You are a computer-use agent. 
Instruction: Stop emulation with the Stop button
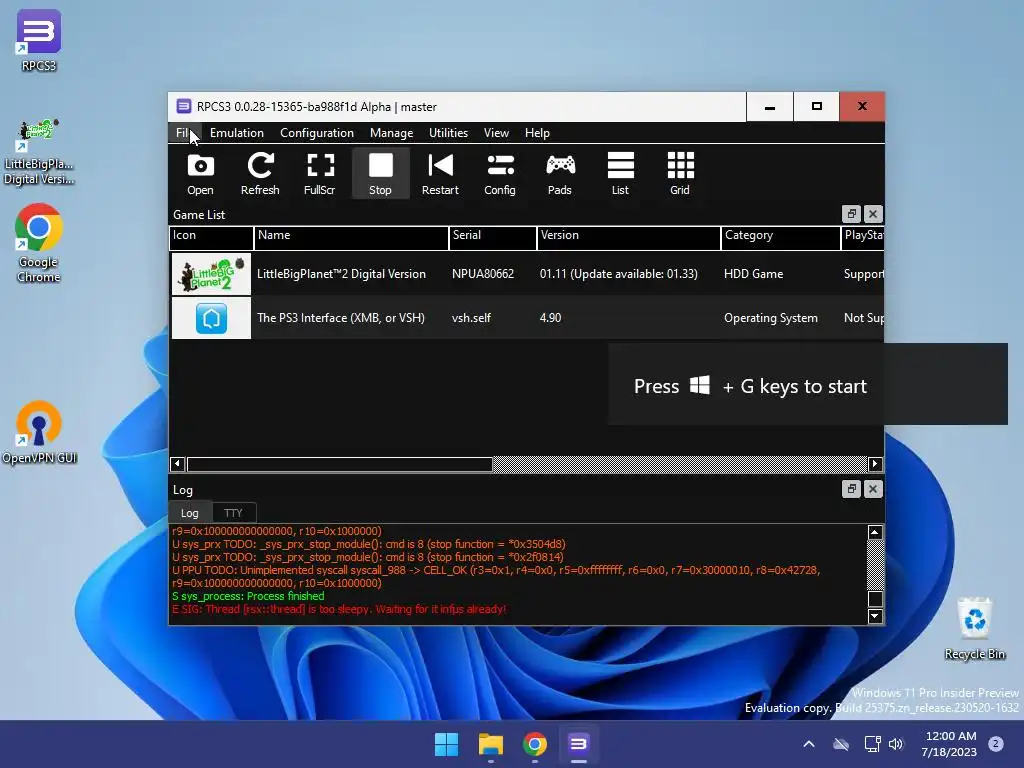pos(380,174)
